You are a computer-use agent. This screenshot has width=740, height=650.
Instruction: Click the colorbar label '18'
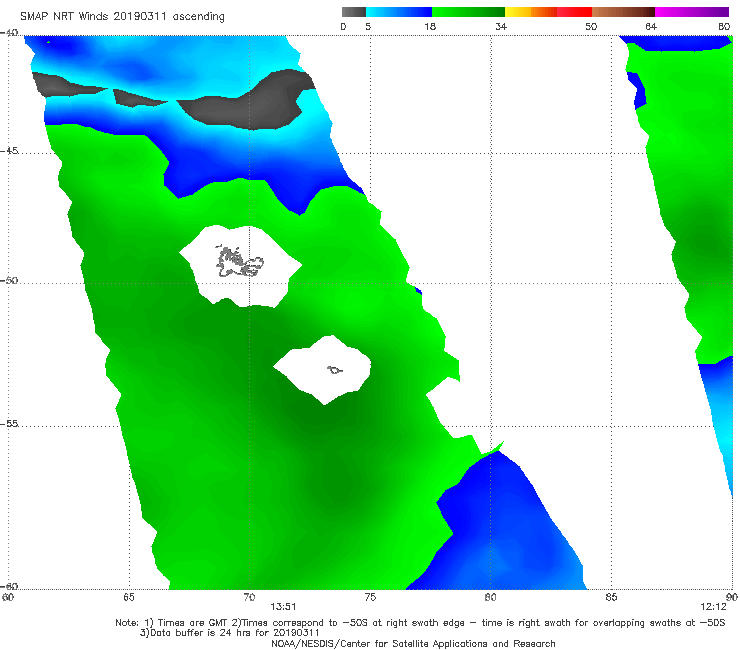(x=430, y=27)
